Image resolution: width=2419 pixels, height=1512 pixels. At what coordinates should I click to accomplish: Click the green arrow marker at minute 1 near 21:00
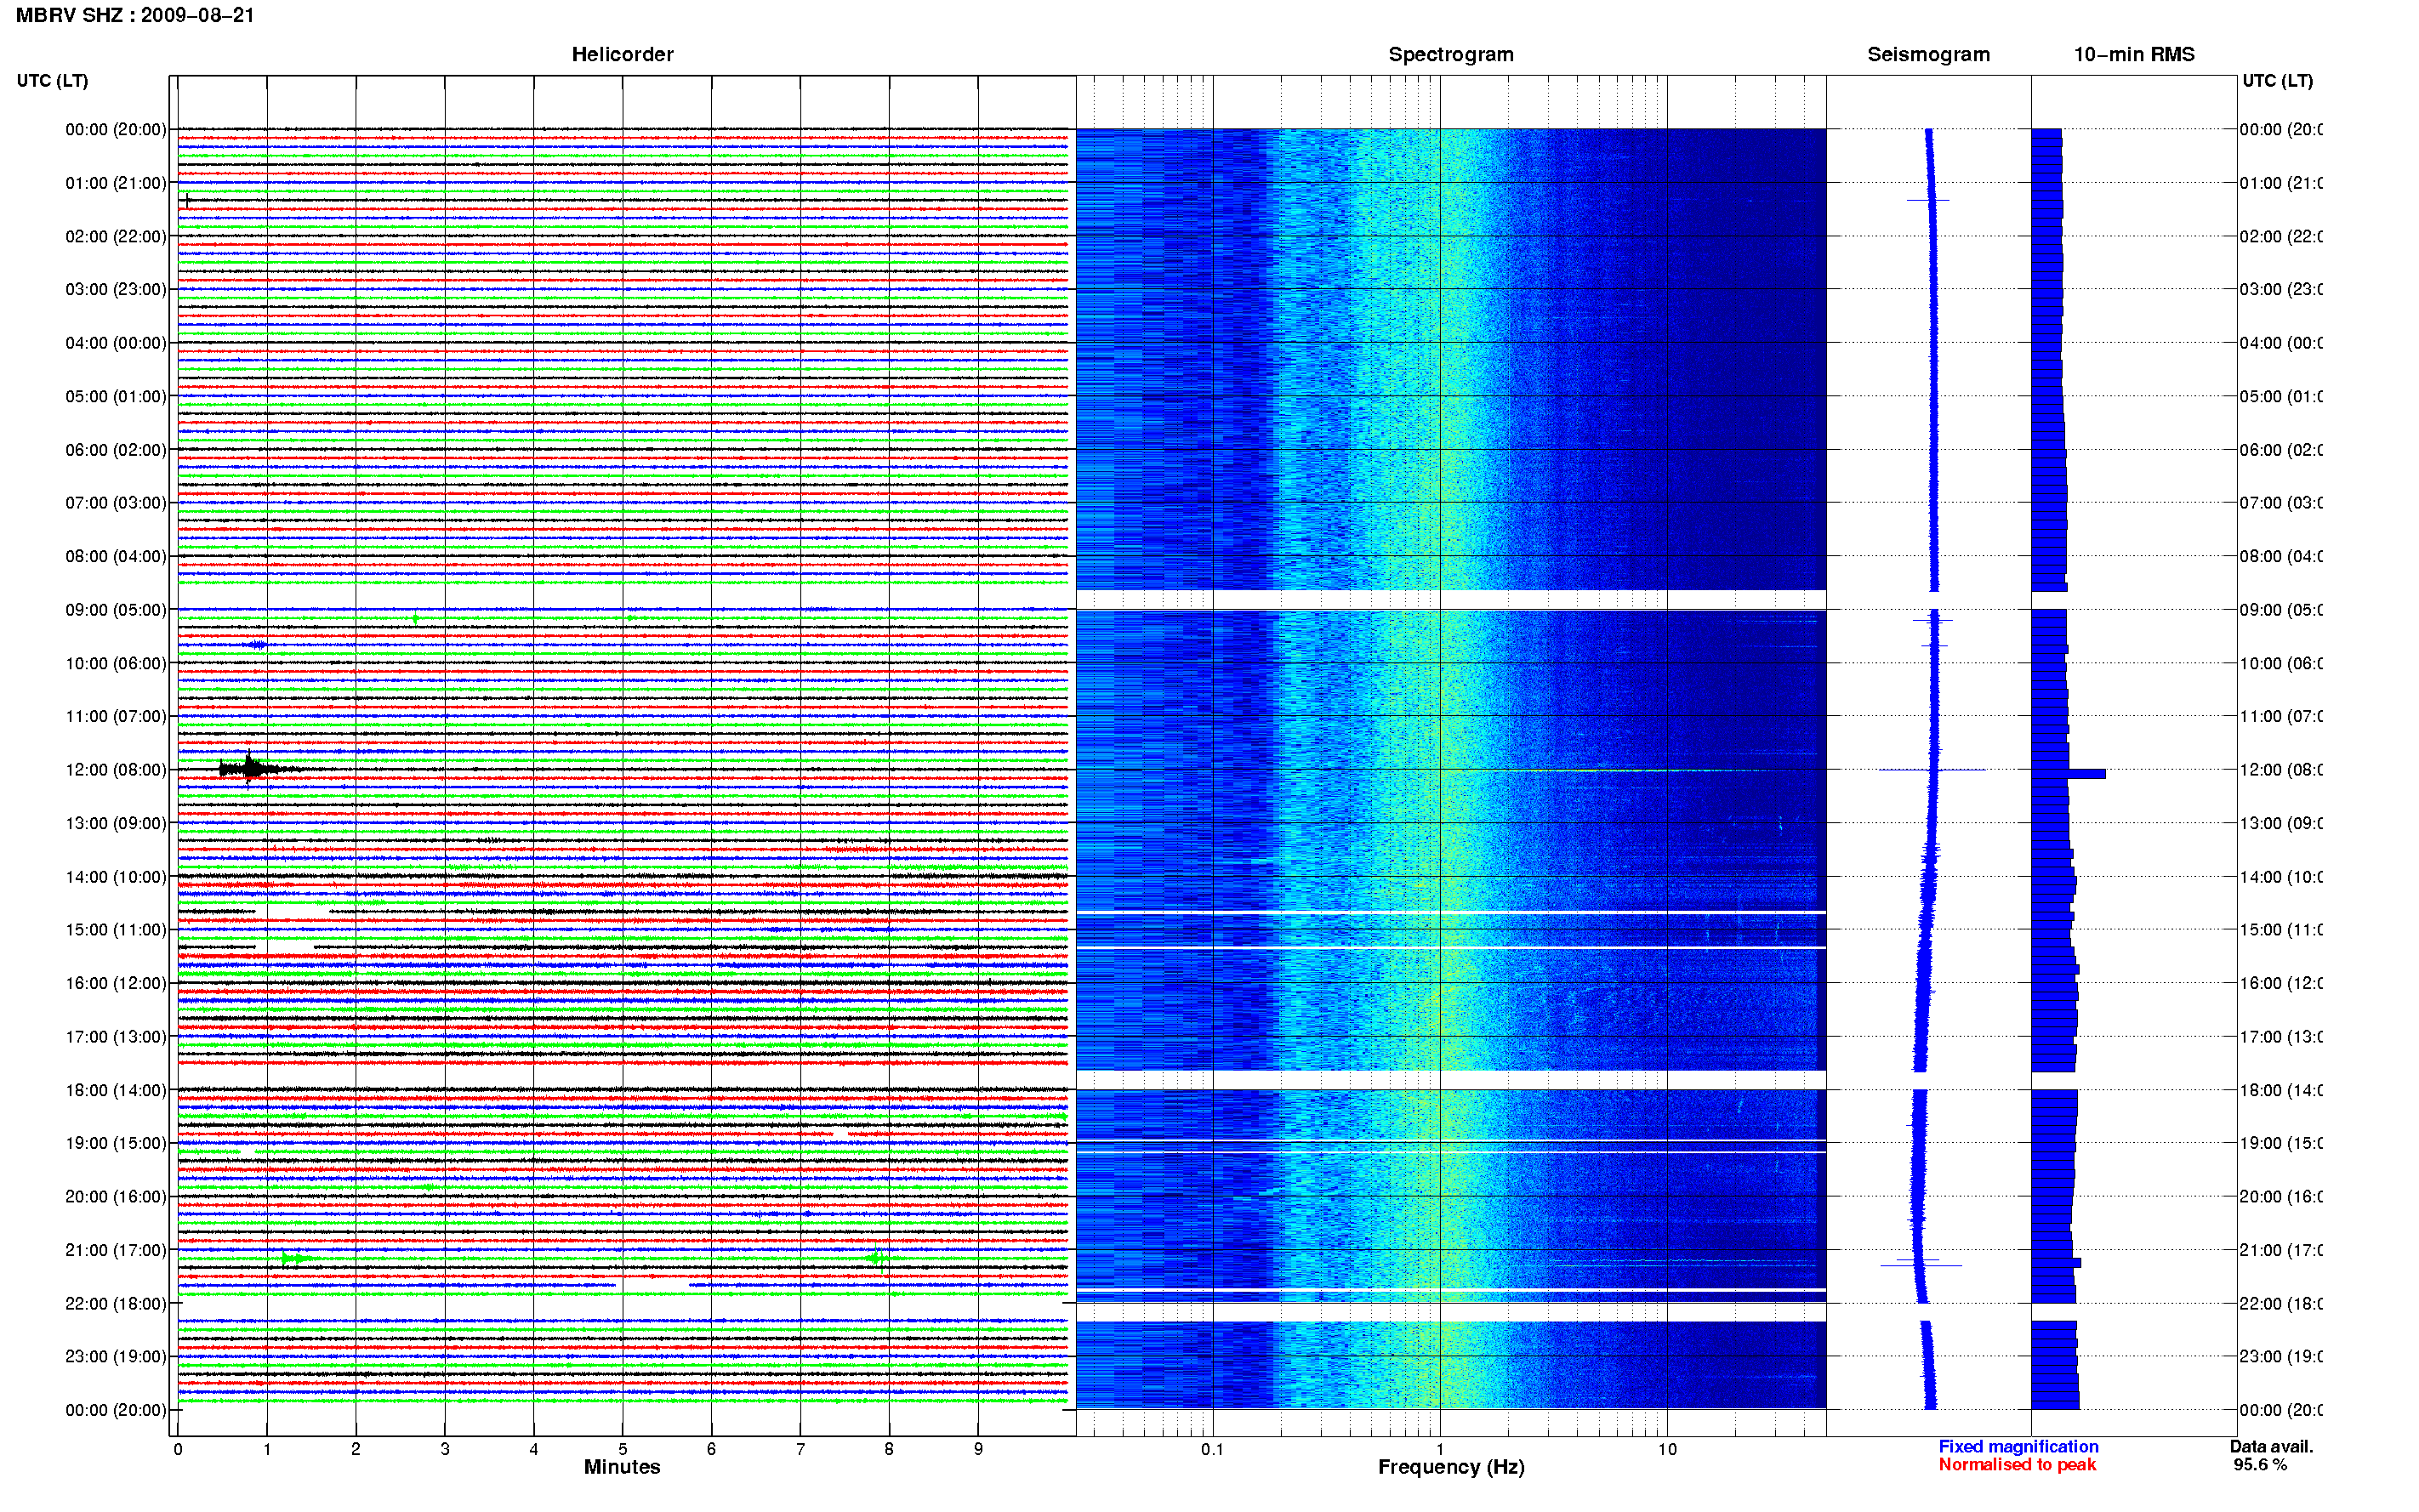296,1258
